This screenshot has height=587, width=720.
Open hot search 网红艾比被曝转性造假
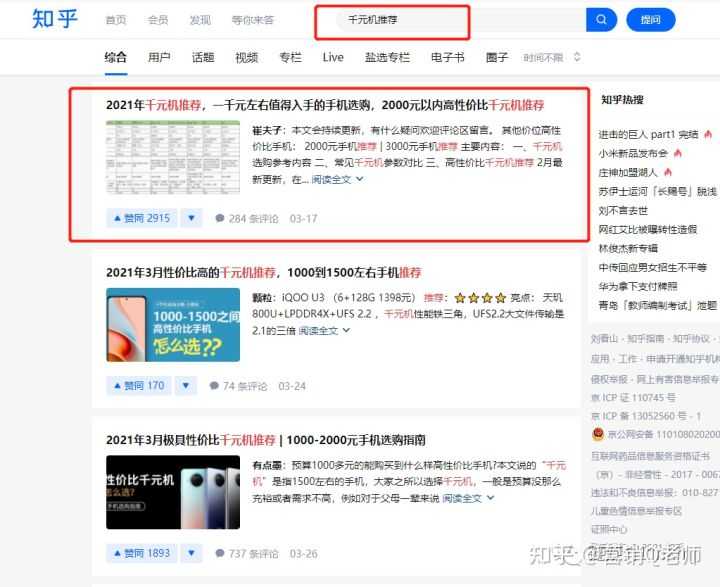[647, 229]
